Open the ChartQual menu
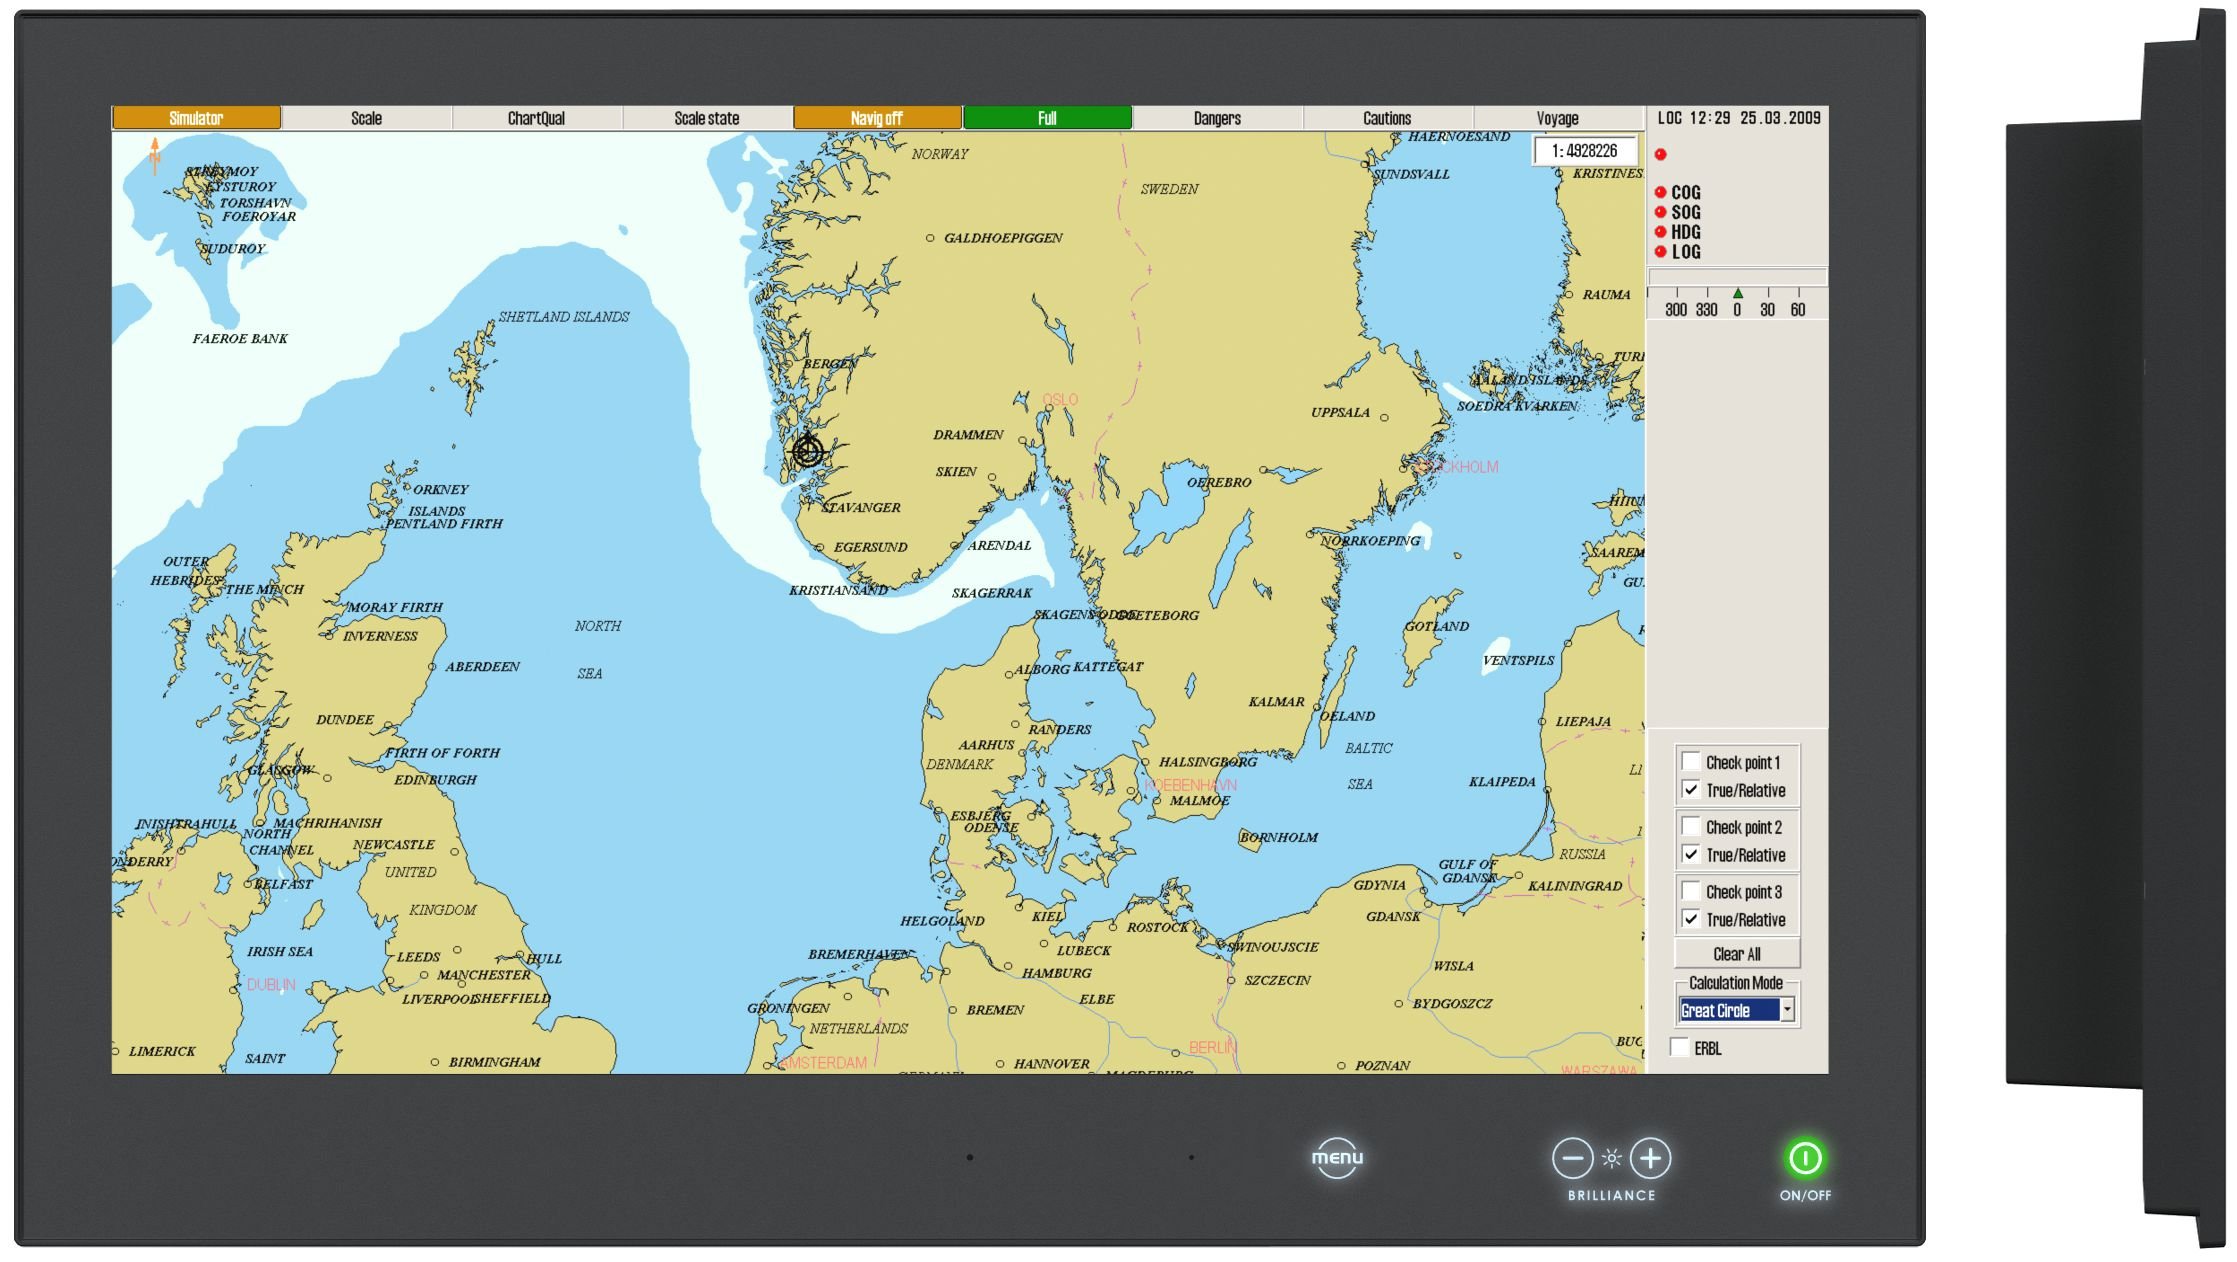This screenshot has width=2237, height=1262. tap(536, 118)
